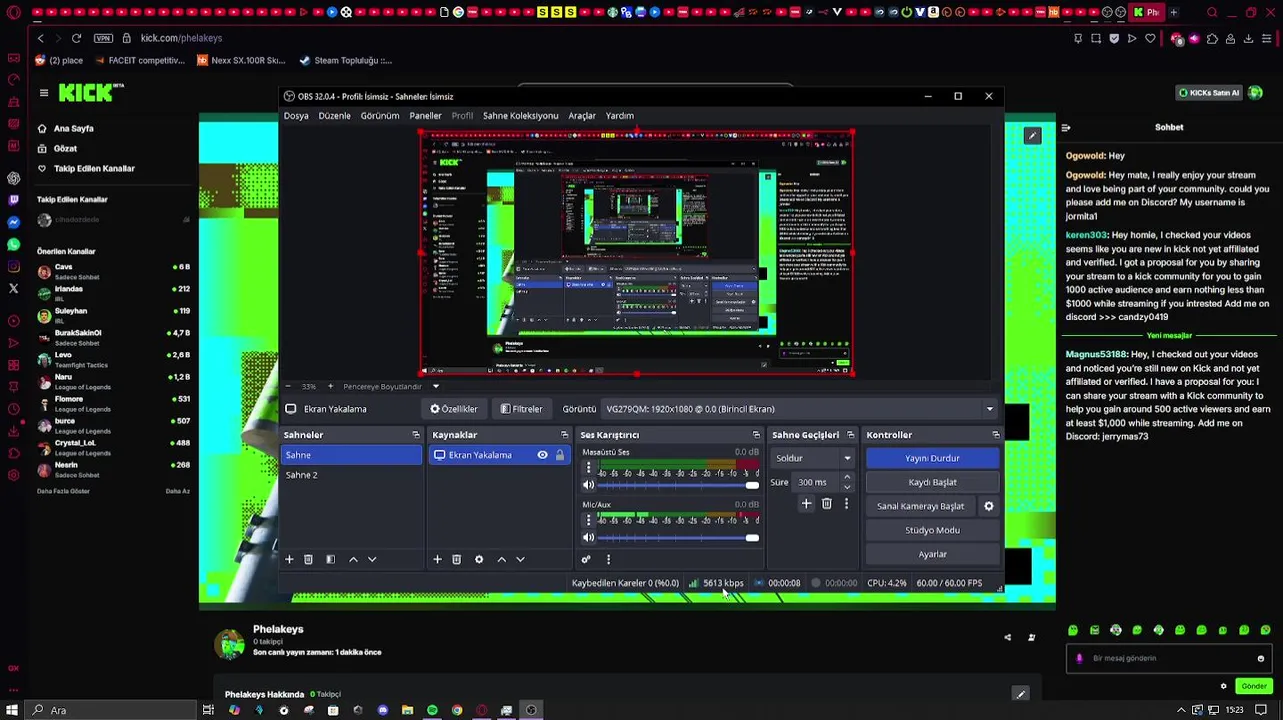Undock Kaynaklar panel via float icon
The width and height of the screenshot is (1283, 720).
coord(564,435)
